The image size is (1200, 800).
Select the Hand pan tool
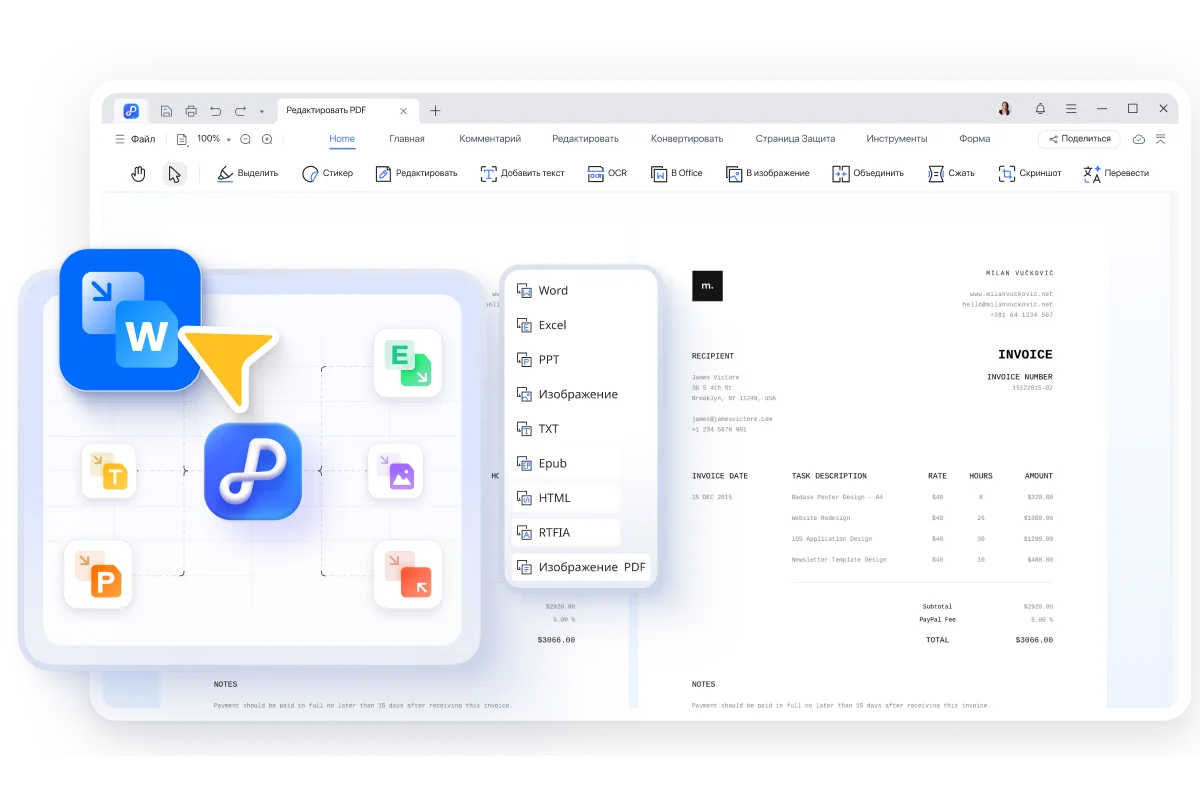click(x=139, y=172)
